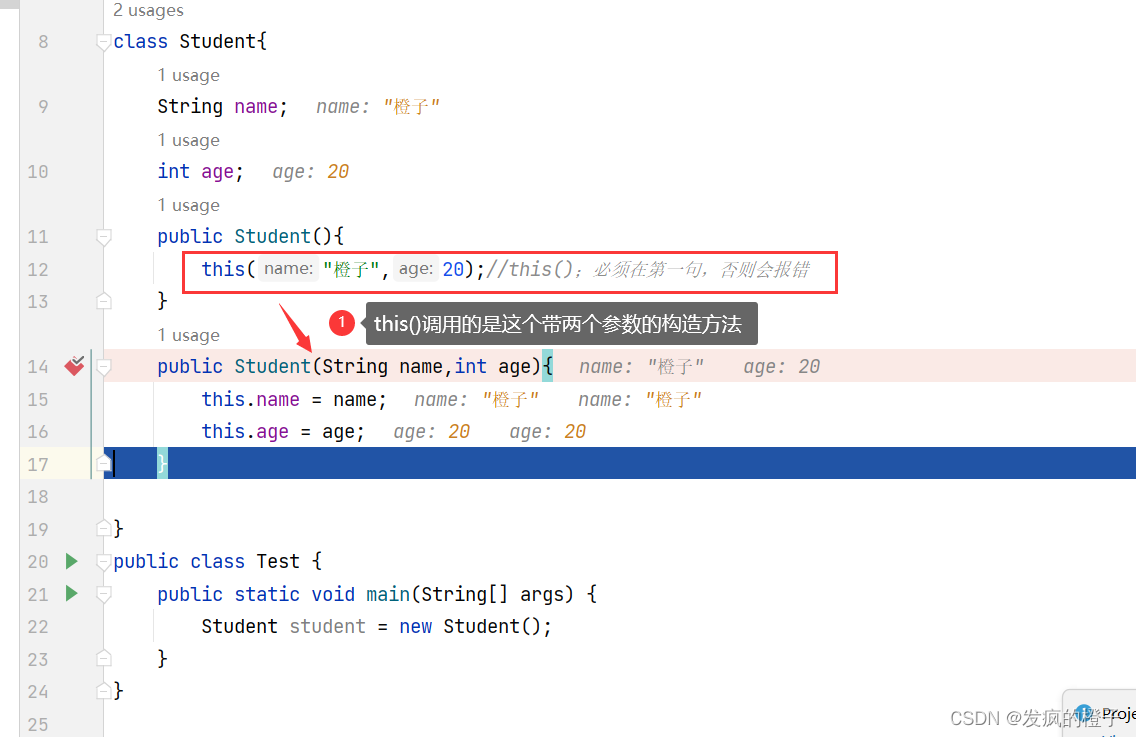The height and width of the screenshot is (737, 1136).
Task: Open "1 usage" hint above String name
Action: pos(188,75)
